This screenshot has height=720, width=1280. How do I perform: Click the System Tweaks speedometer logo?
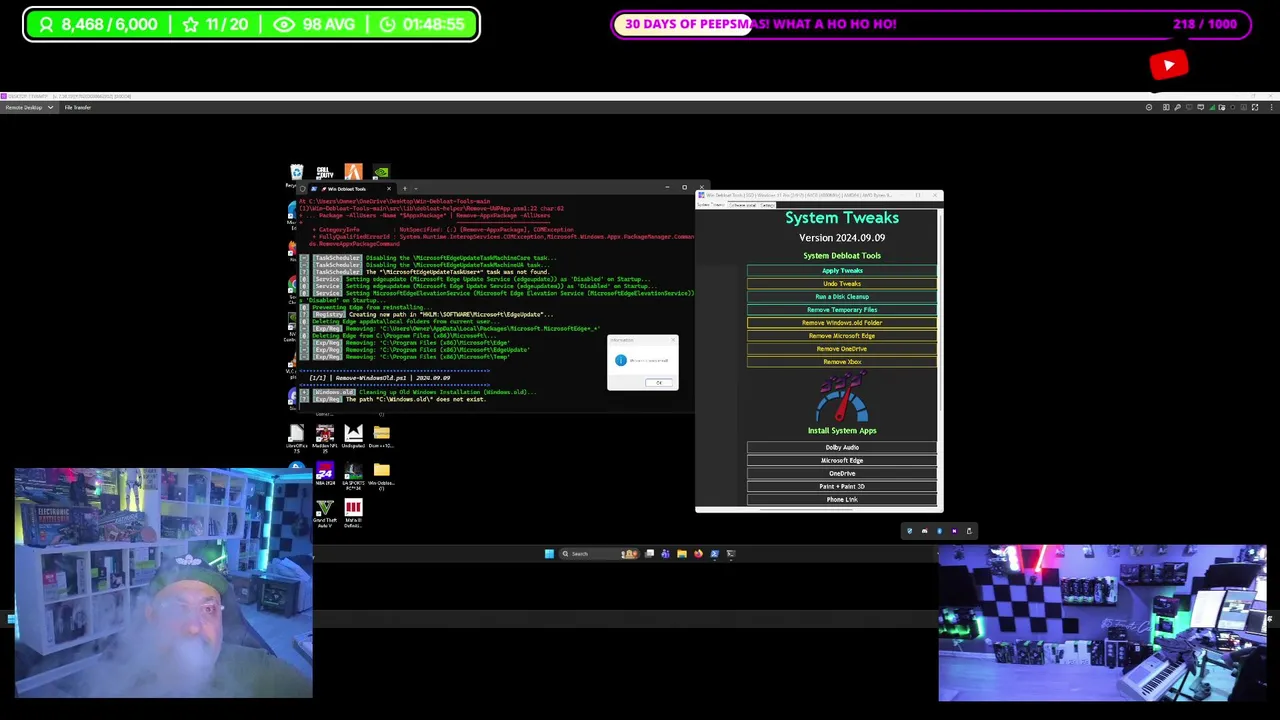[x=842, y=399]
